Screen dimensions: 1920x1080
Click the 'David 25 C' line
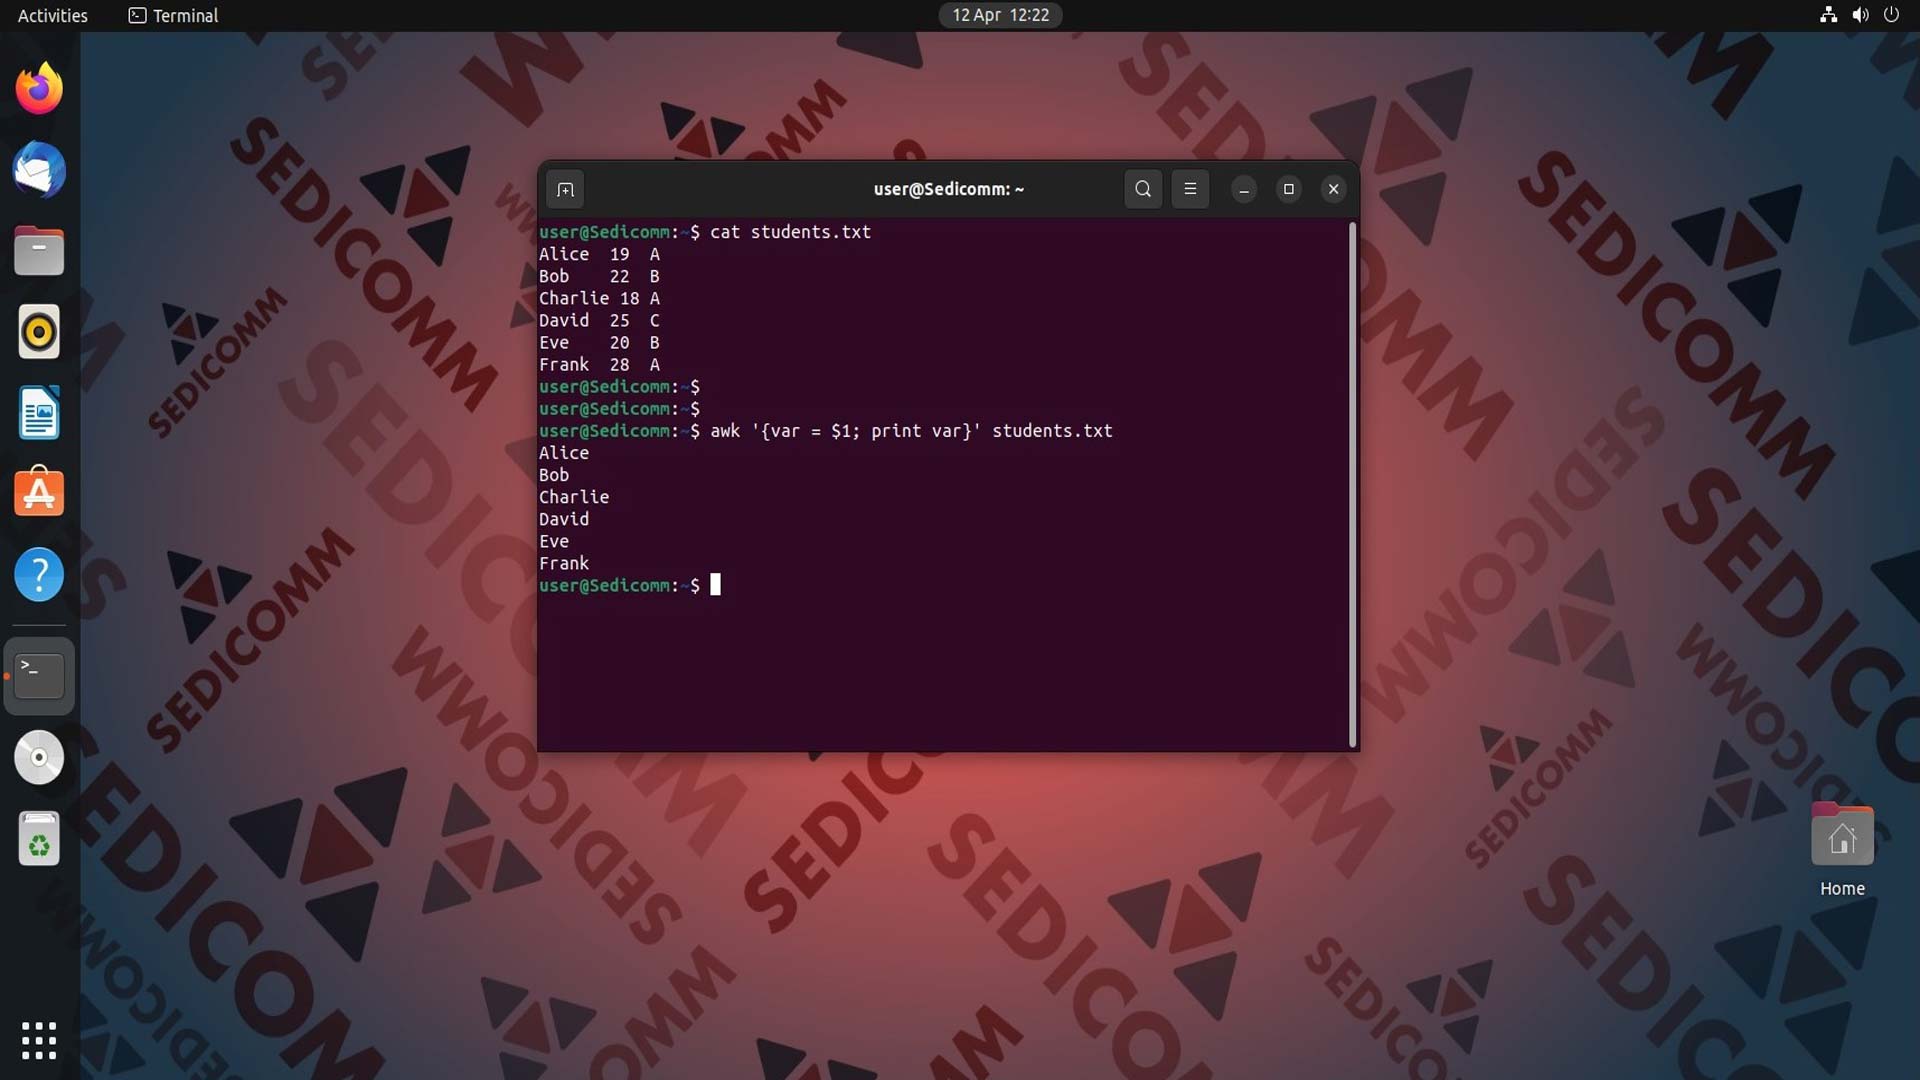point(599,321)
